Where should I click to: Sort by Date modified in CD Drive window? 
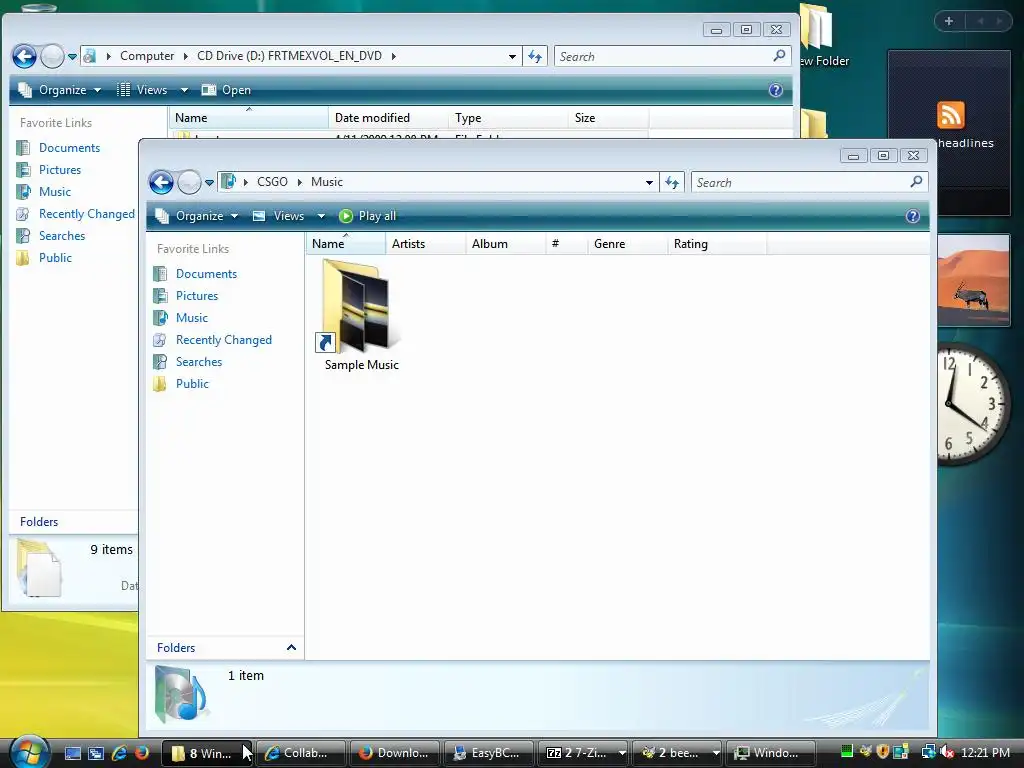click(x=387, y=118)
